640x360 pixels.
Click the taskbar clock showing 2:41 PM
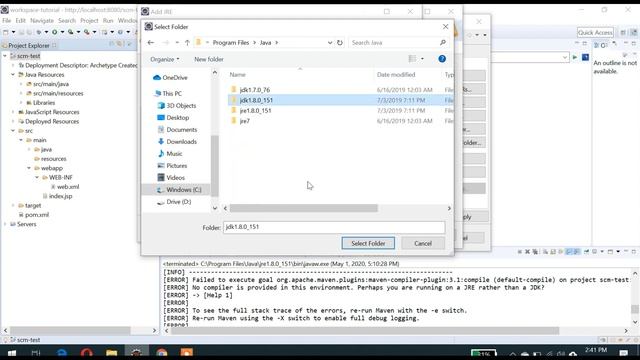click(596, 350)
